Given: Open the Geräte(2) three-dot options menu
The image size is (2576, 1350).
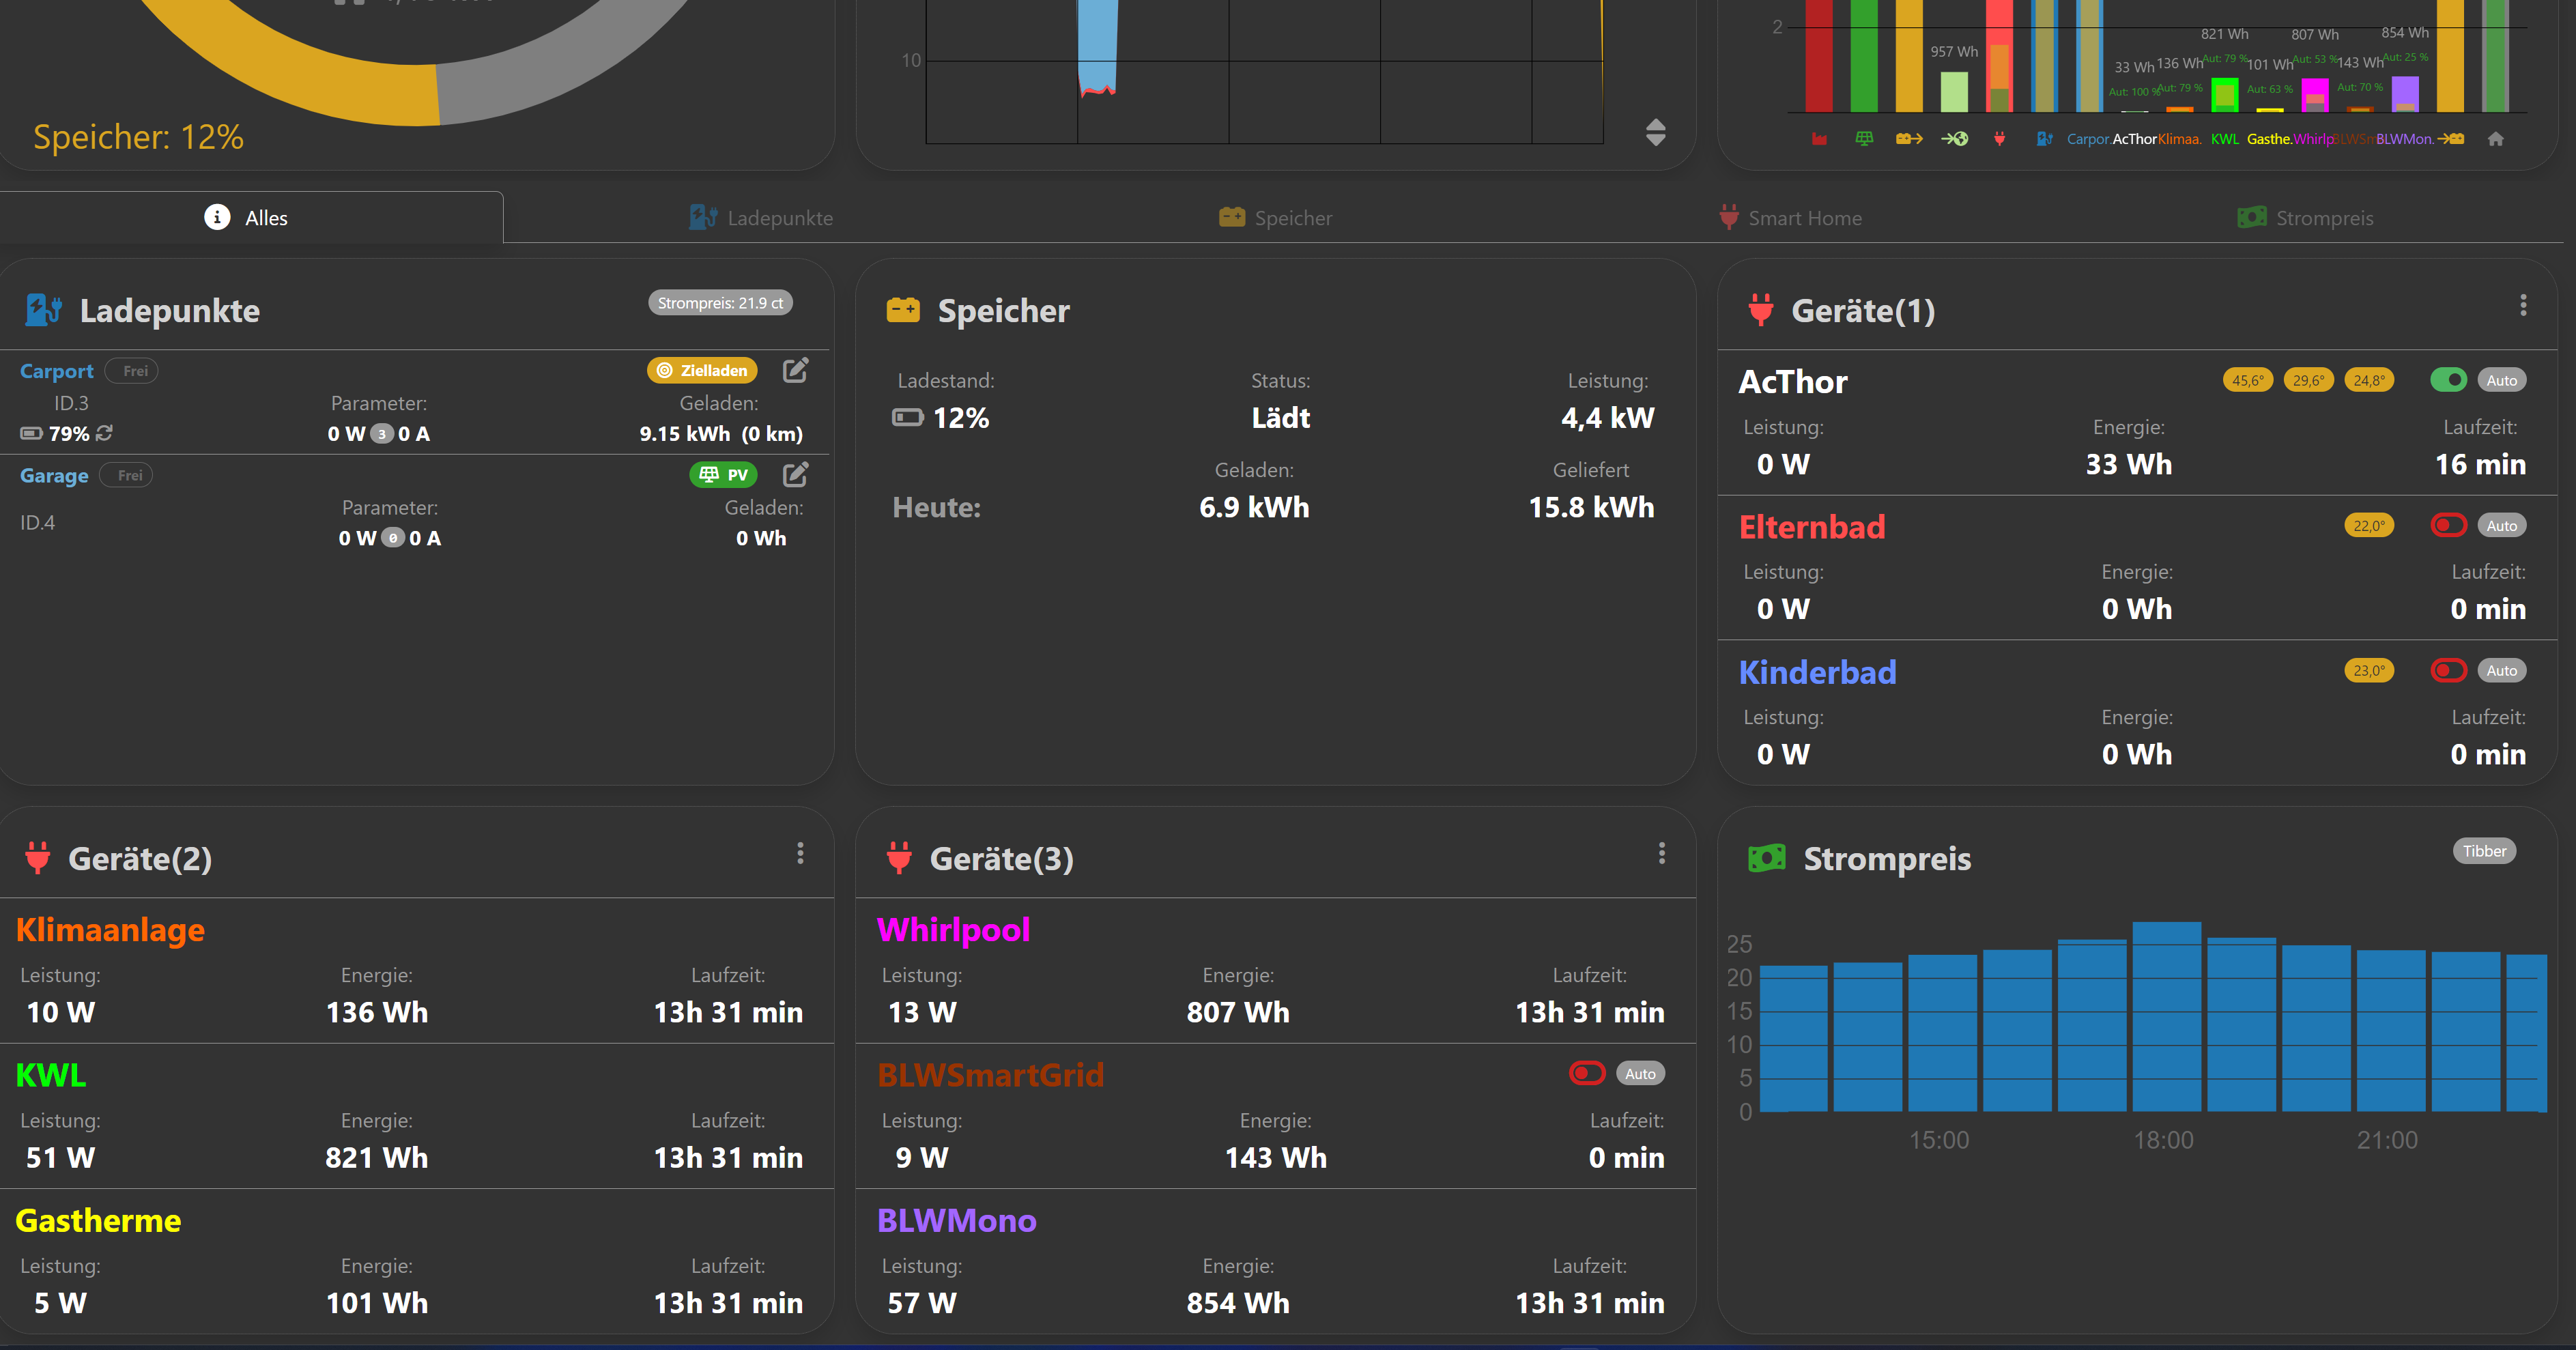Looking at the screenshot, I should coord(800,853).
